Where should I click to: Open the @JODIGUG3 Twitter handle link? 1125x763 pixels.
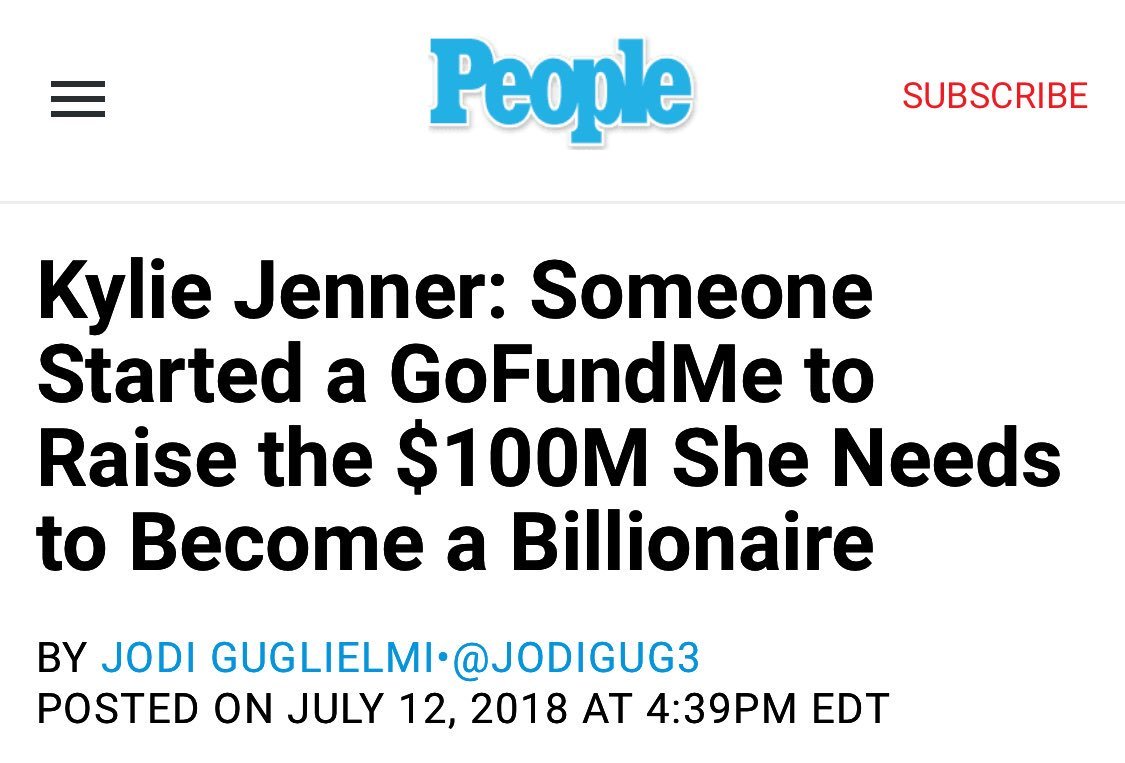(577, 658)
